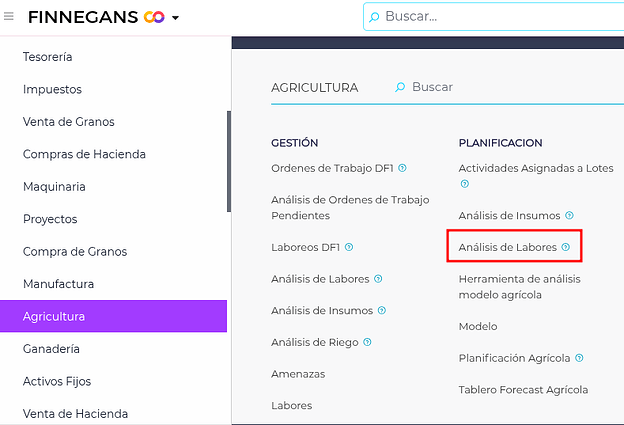The image size is (624, 425).
Task: Open Herramienta de análisis modelo agrícola
Action: (519, 287)
